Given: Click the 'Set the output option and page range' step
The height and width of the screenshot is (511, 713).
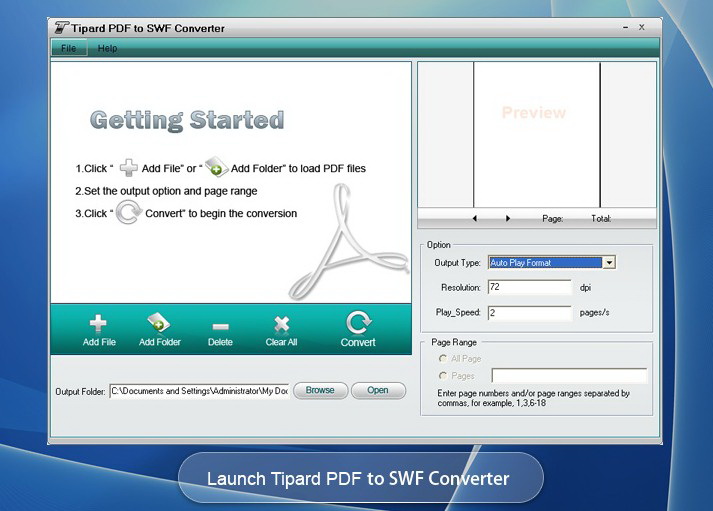Looking at the screenshot, I should (x=166, y=191).
